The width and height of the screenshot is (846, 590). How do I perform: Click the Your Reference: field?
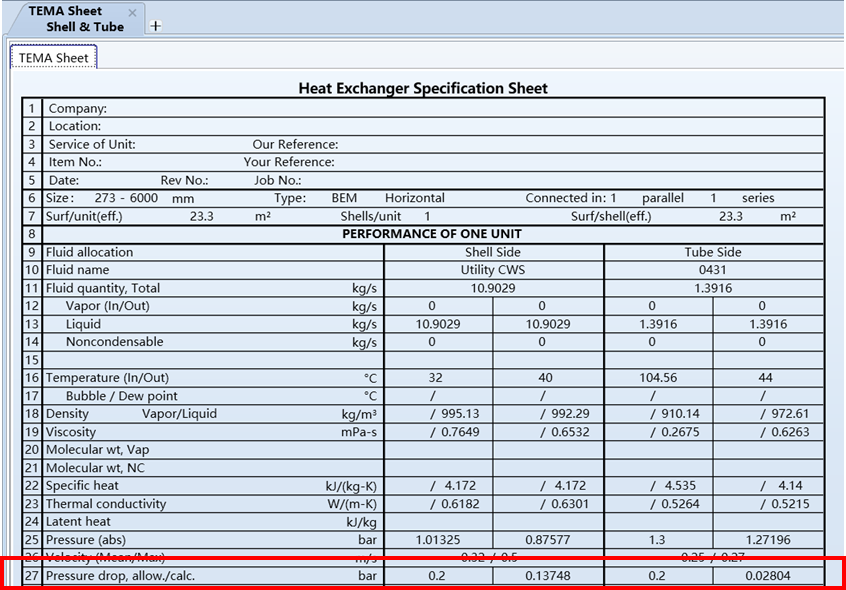click(289, 162)
